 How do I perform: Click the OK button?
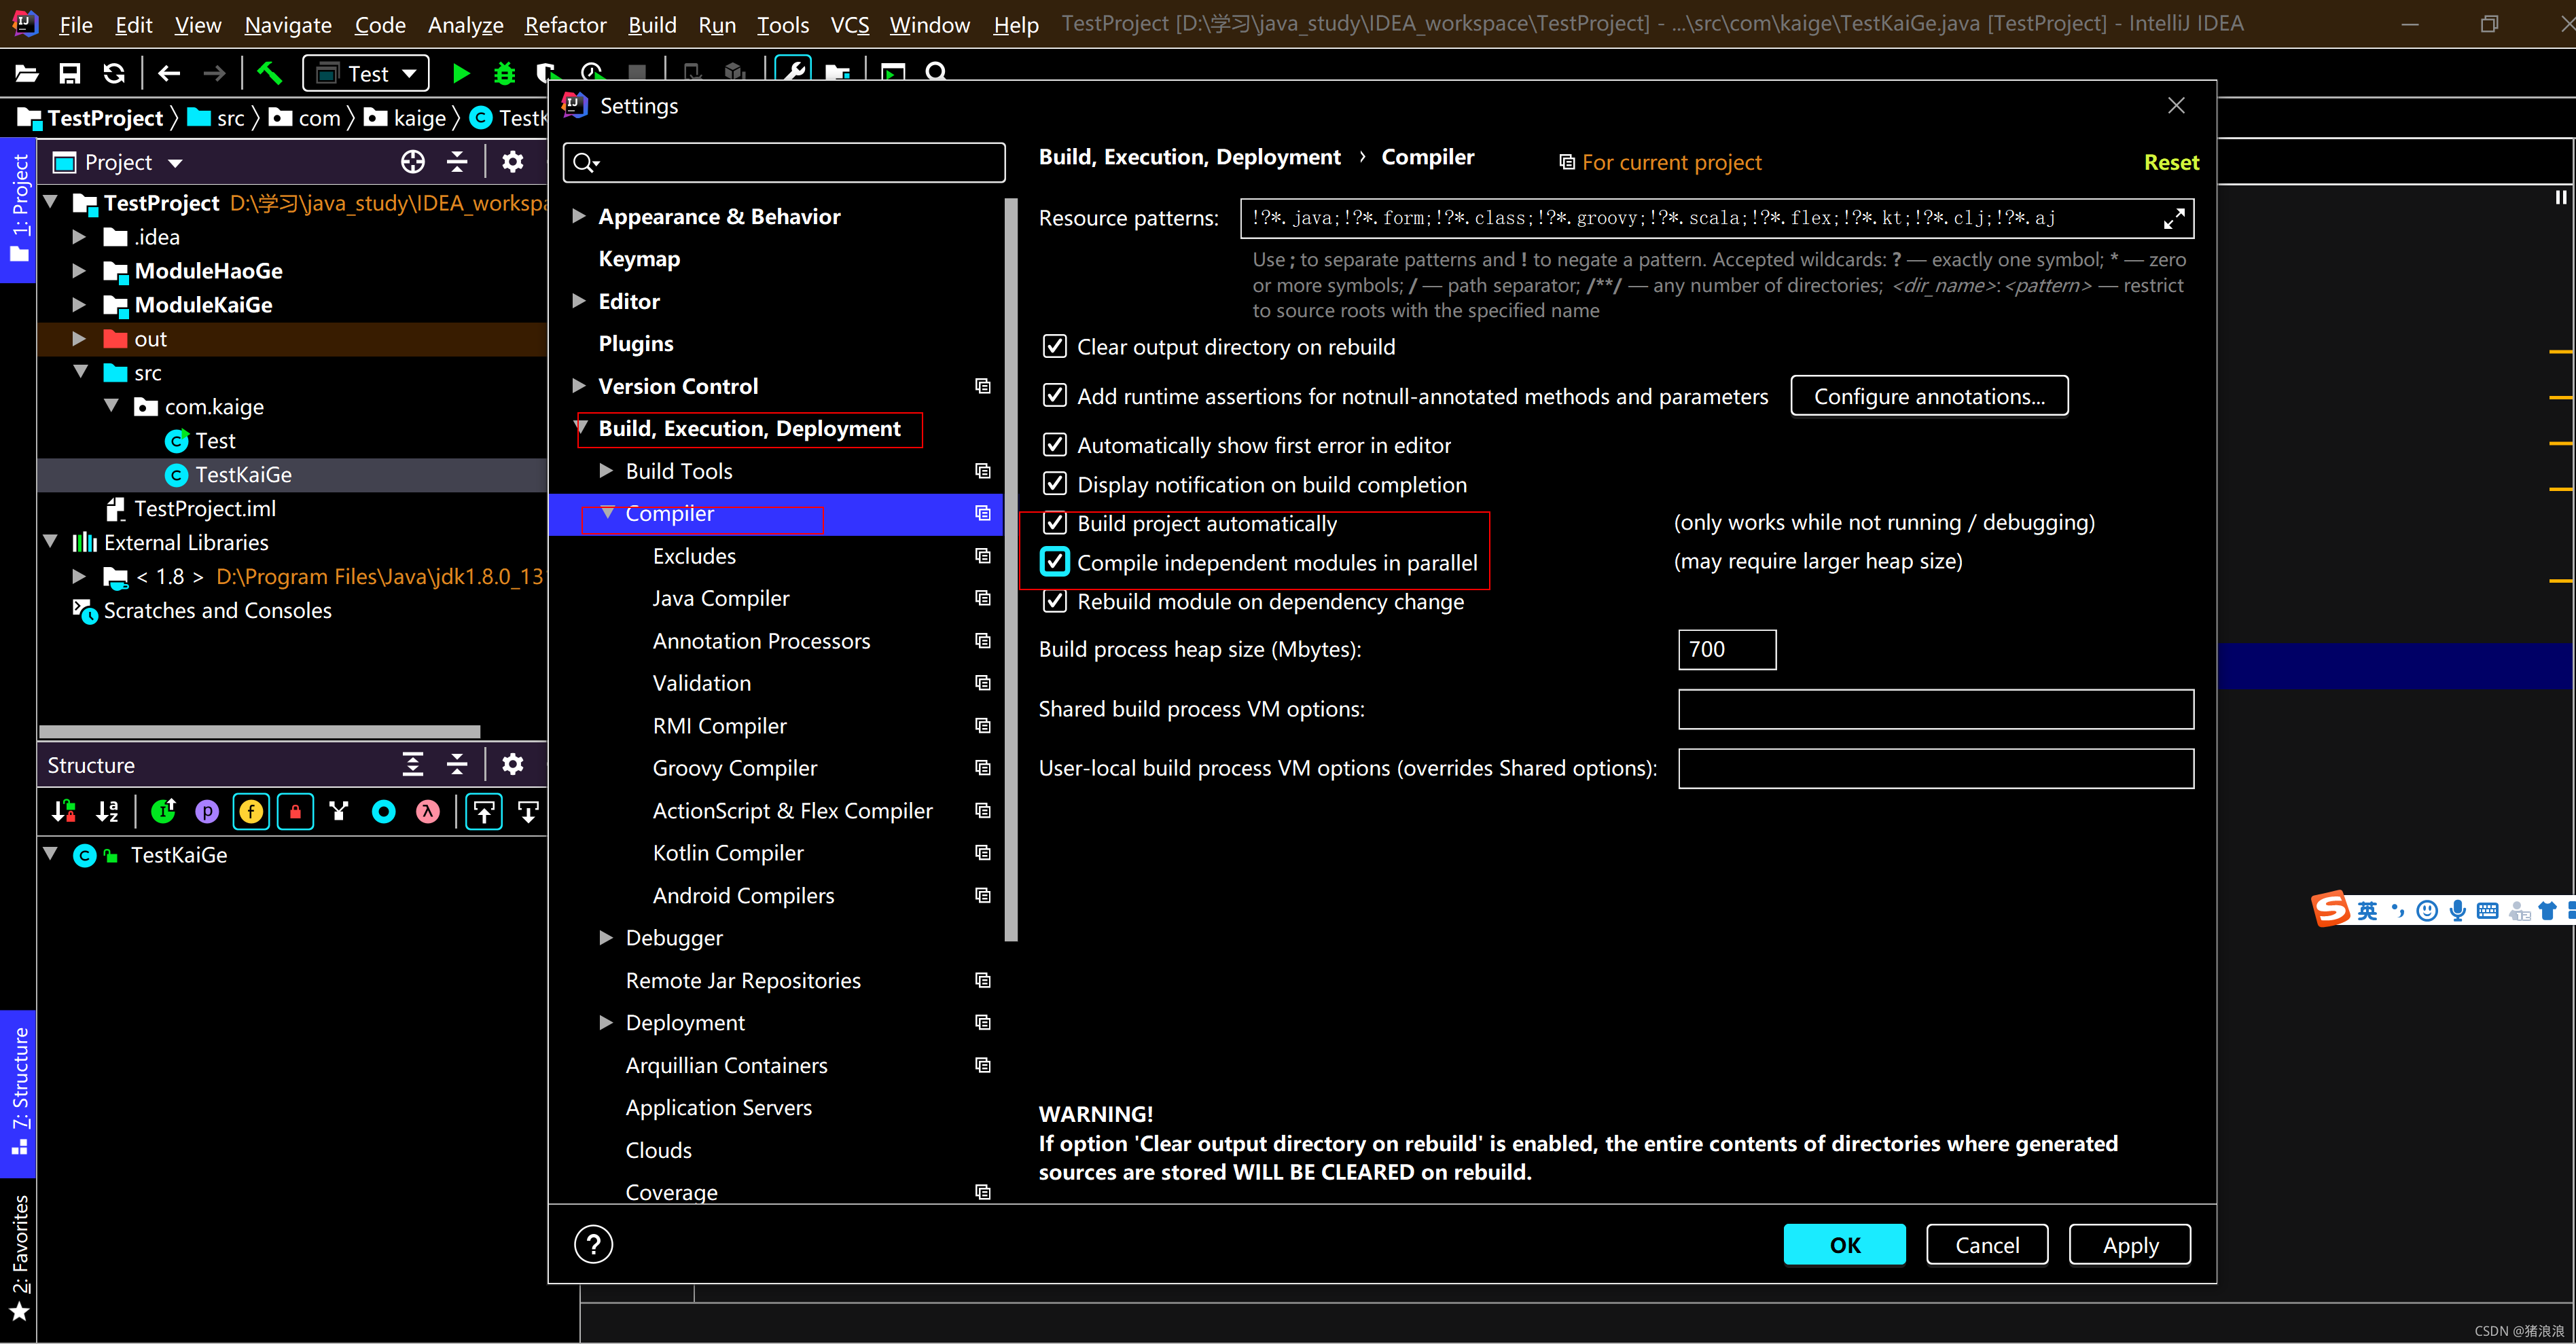pyautogui.click(x=1845, y=1245)
